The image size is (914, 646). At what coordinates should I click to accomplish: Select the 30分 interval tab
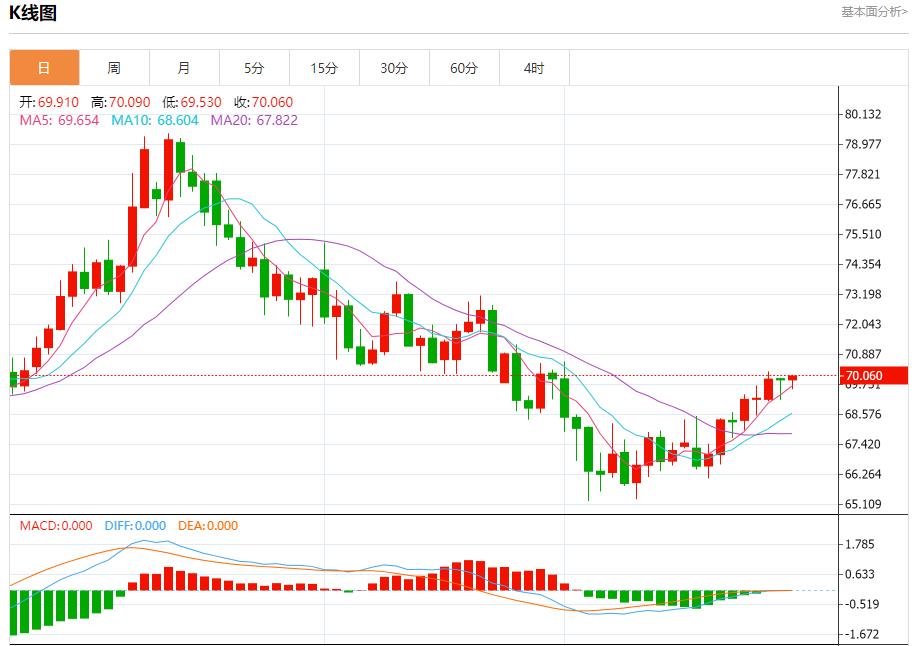tap(394, 68)
